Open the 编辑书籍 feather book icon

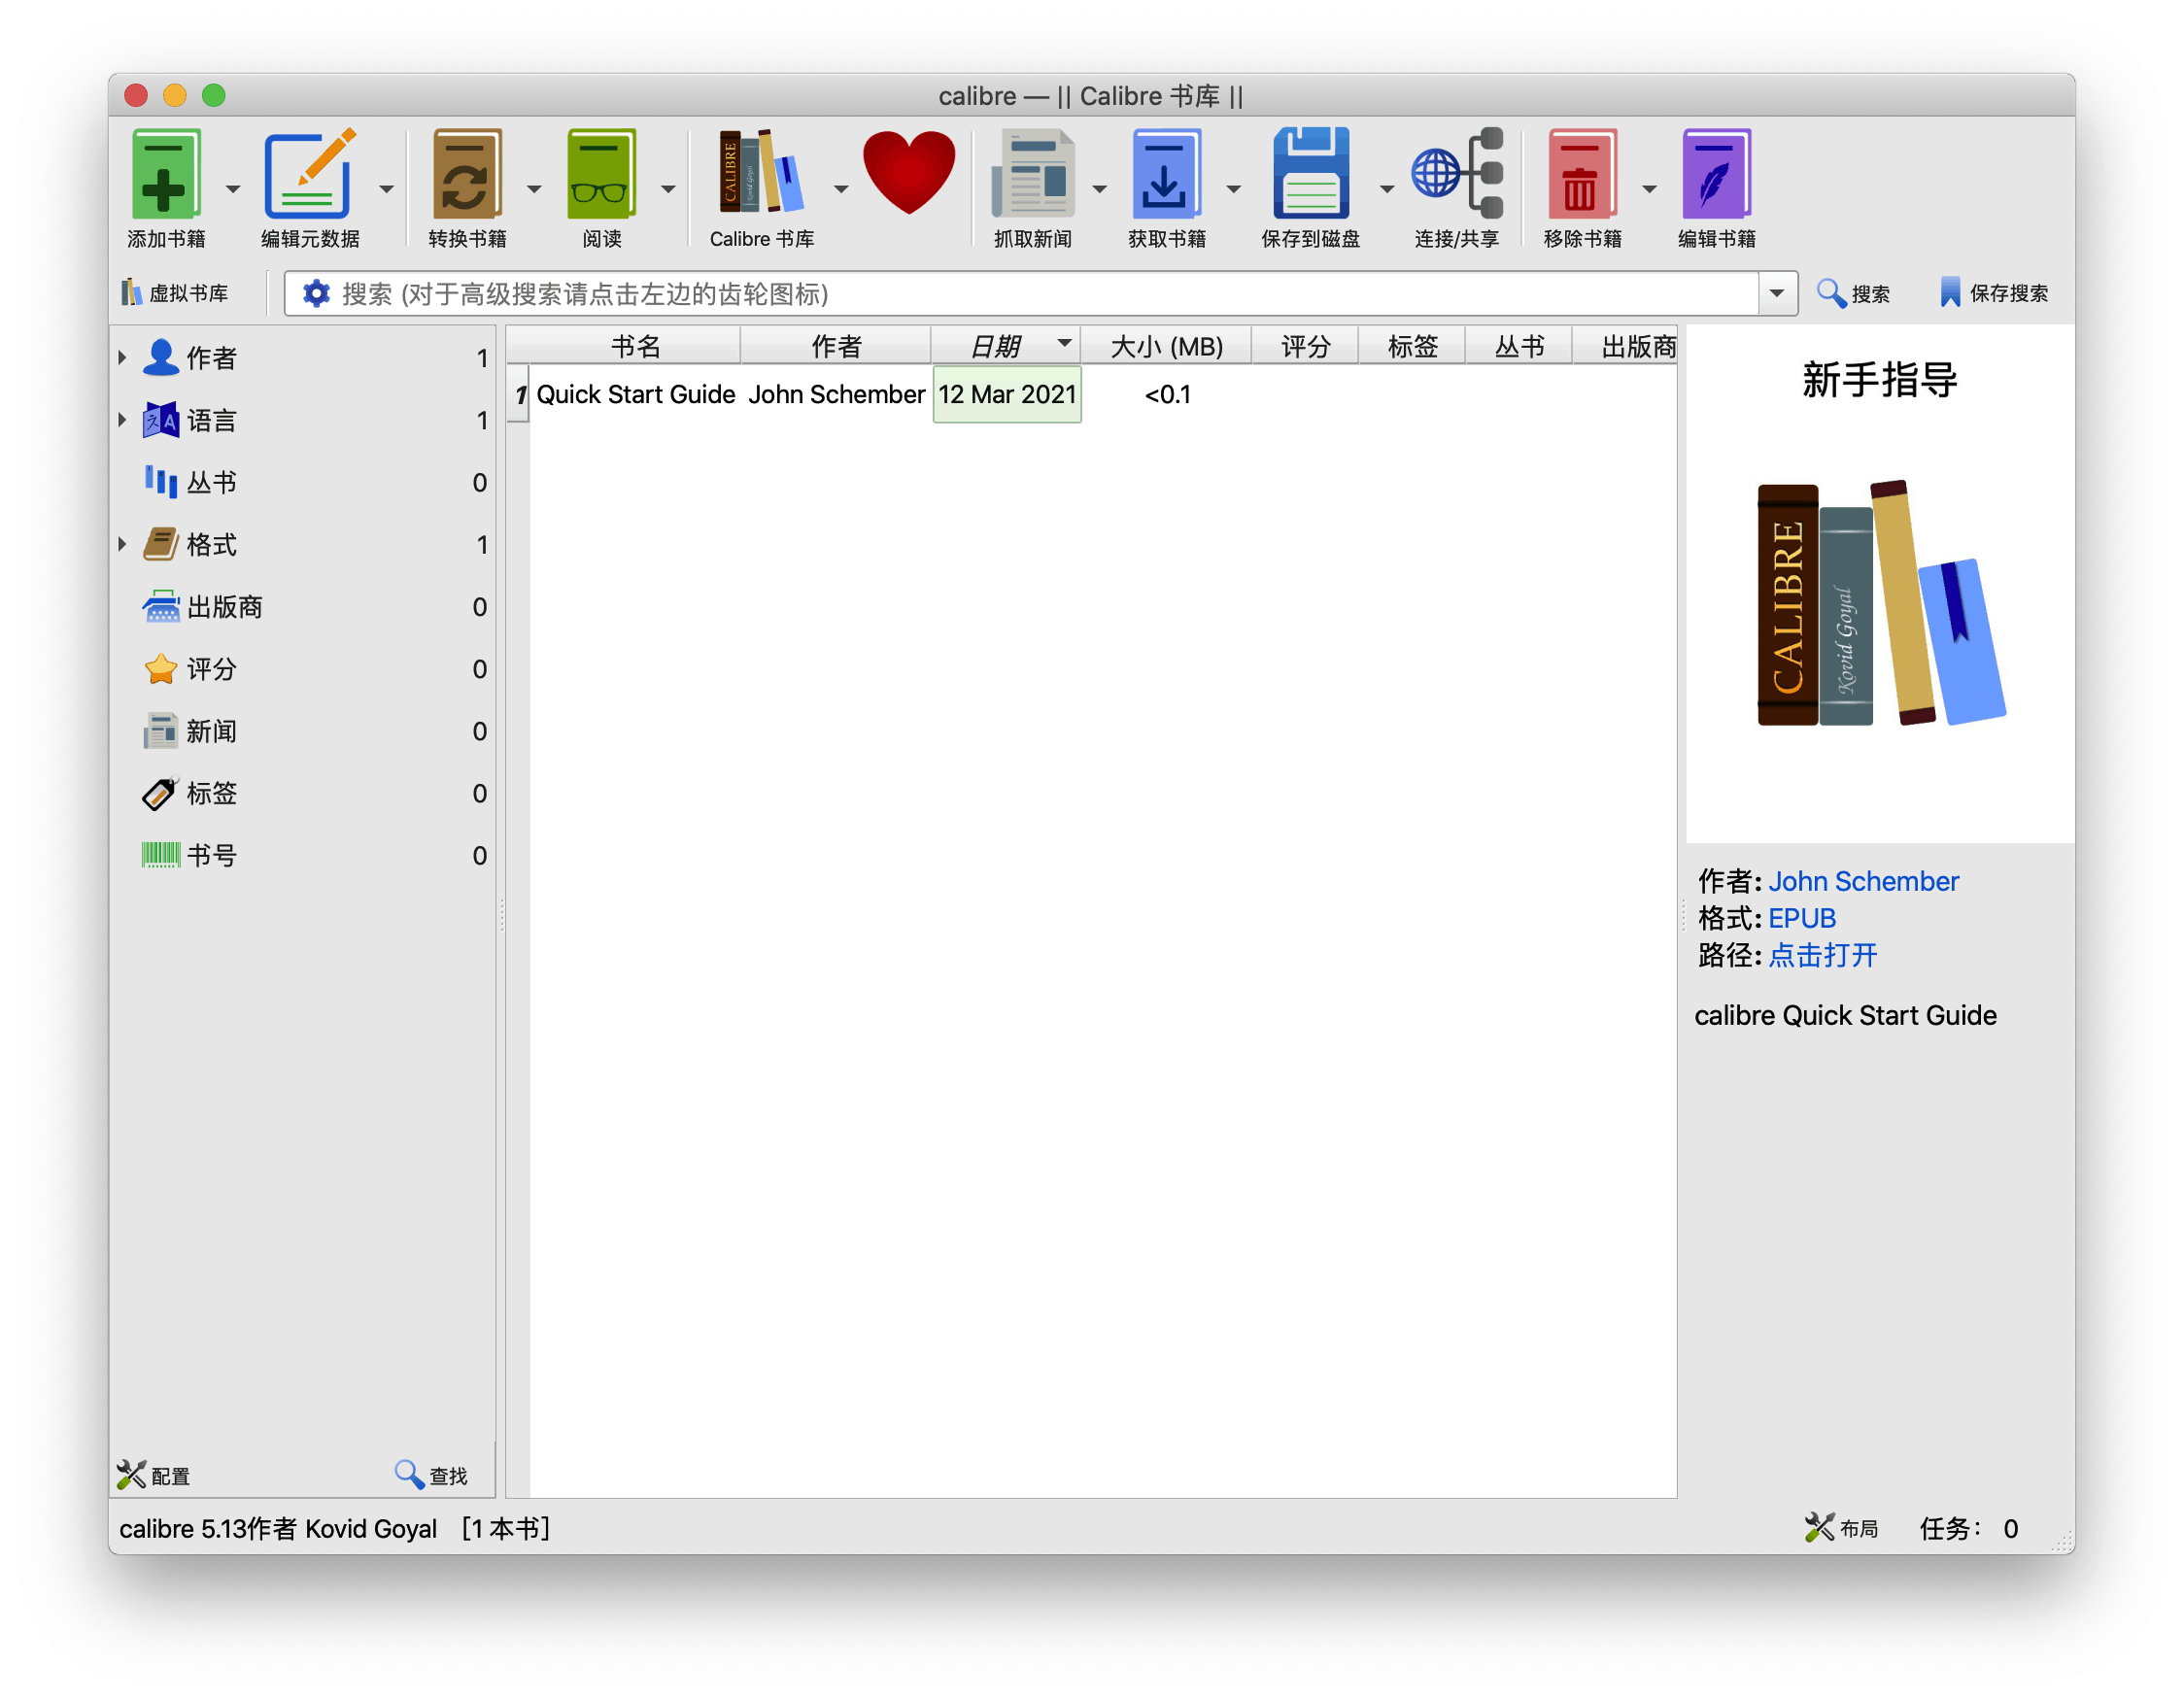coord(1715,175)
